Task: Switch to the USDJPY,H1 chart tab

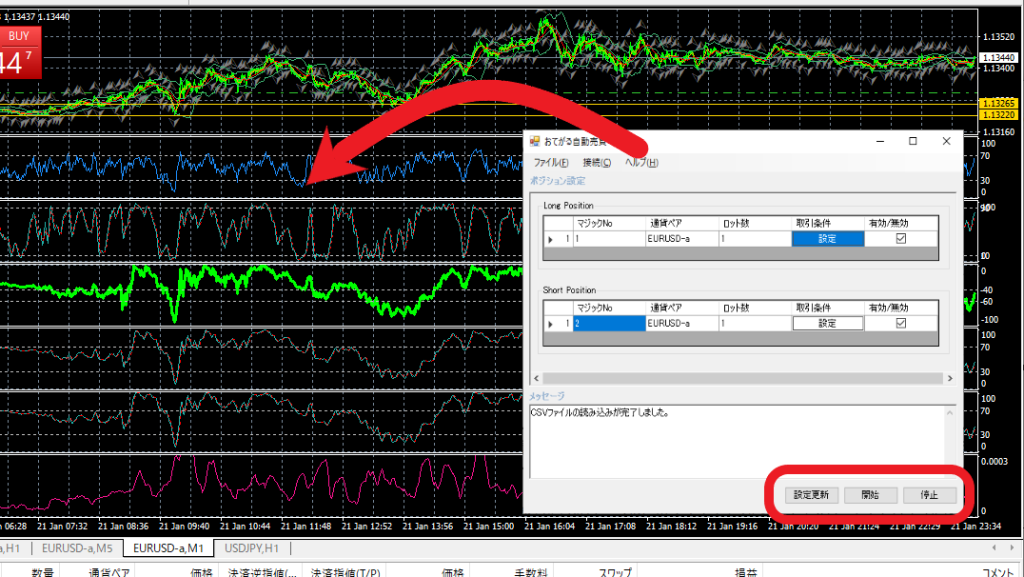Action: click(251, 548)
